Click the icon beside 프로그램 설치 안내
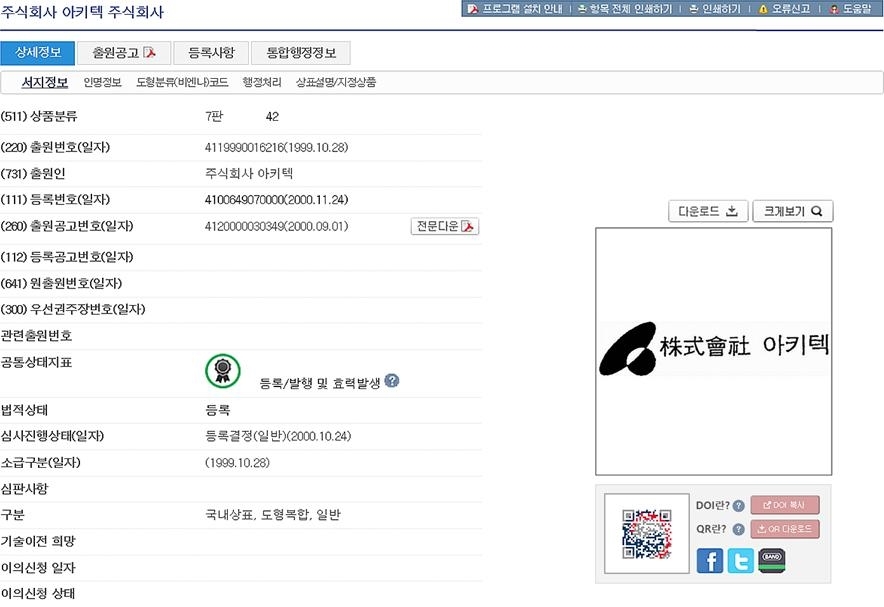The height and width of the screenshot is (607, 884). coord(472,9)
